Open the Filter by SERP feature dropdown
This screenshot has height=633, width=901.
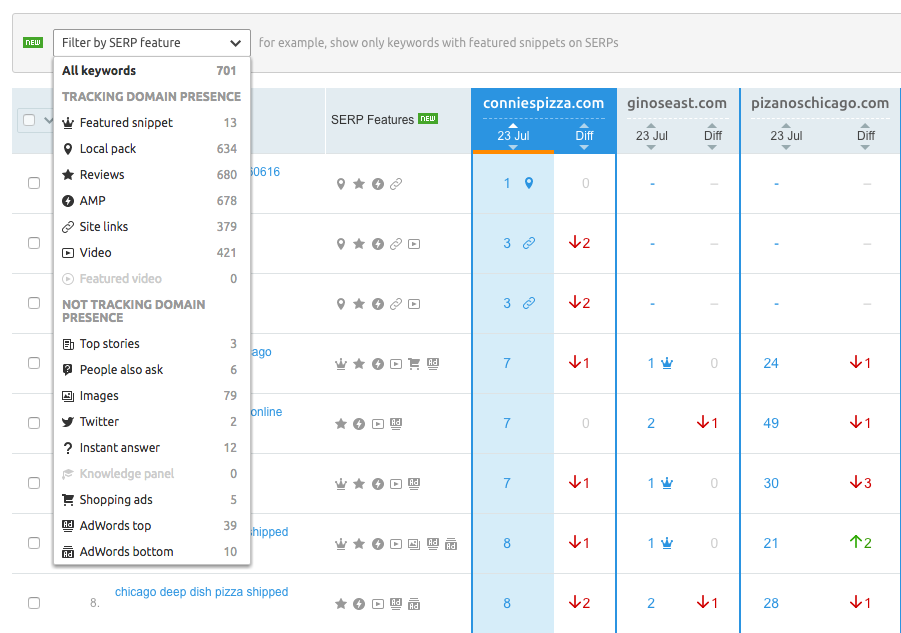pos(152,43)
